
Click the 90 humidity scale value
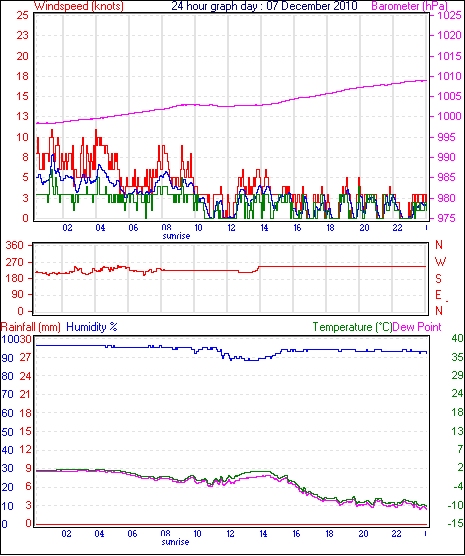point(7,358)
